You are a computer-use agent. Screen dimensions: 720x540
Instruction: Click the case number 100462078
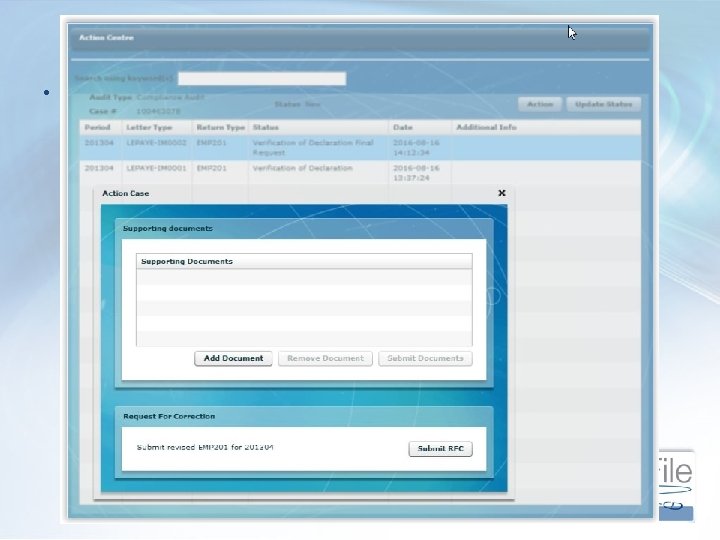158,112
